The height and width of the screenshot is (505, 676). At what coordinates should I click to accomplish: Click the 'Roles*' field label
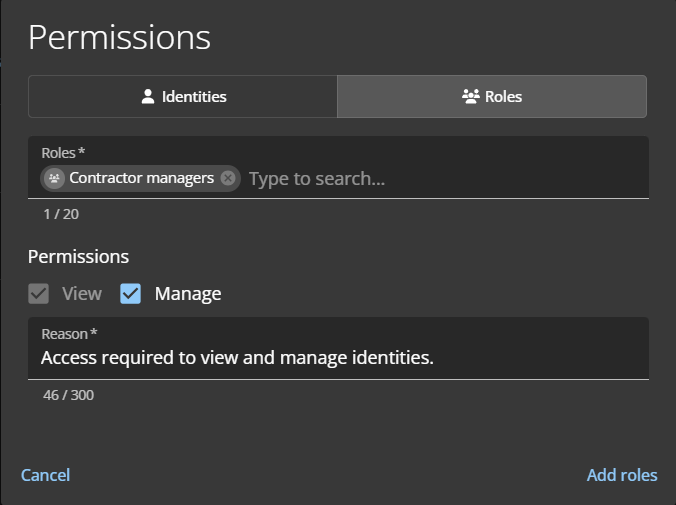point(63,152)
